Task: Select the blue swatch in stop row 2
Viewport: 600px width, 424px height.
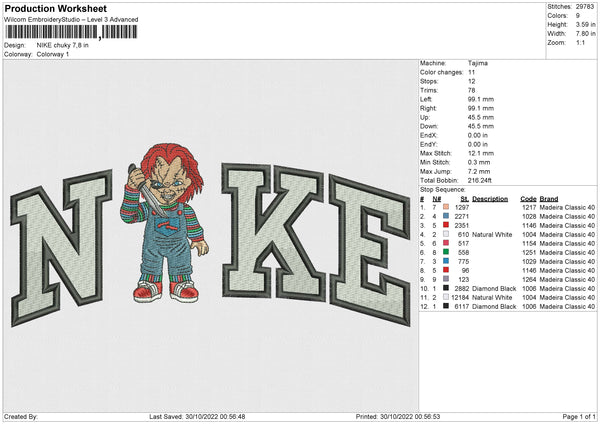Action: point(445,216)
